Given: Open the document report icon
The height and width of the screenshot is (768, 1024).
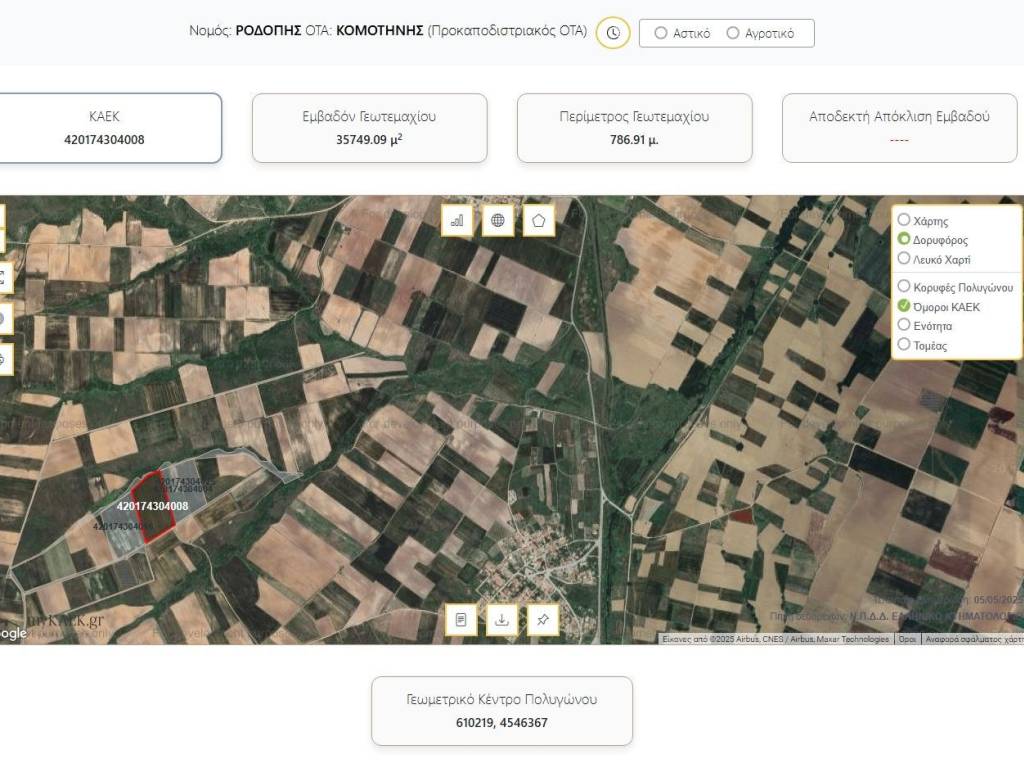Looking at the screenshot, I should tap(461, 619).
